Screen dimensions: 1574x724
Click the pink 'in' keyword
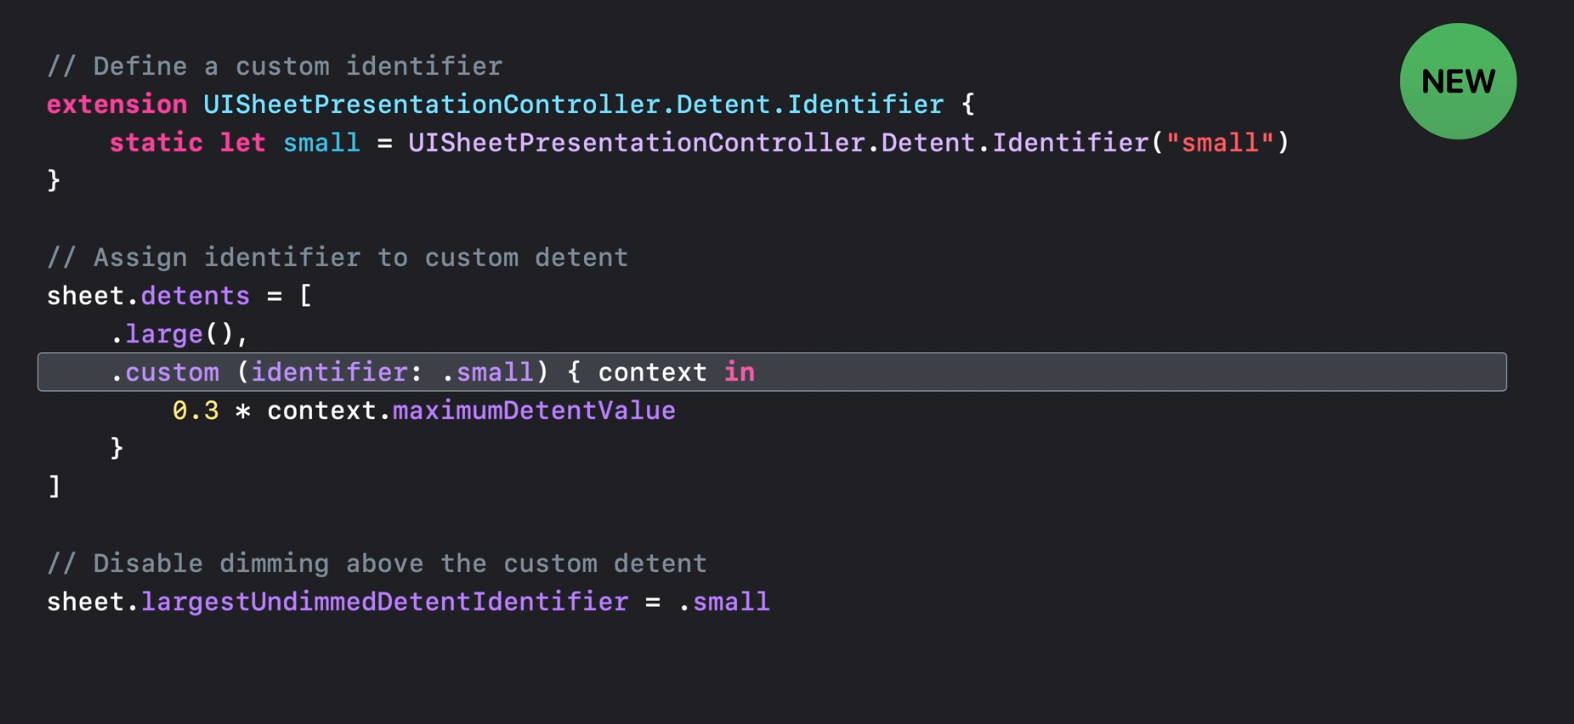tap(739, 372)
